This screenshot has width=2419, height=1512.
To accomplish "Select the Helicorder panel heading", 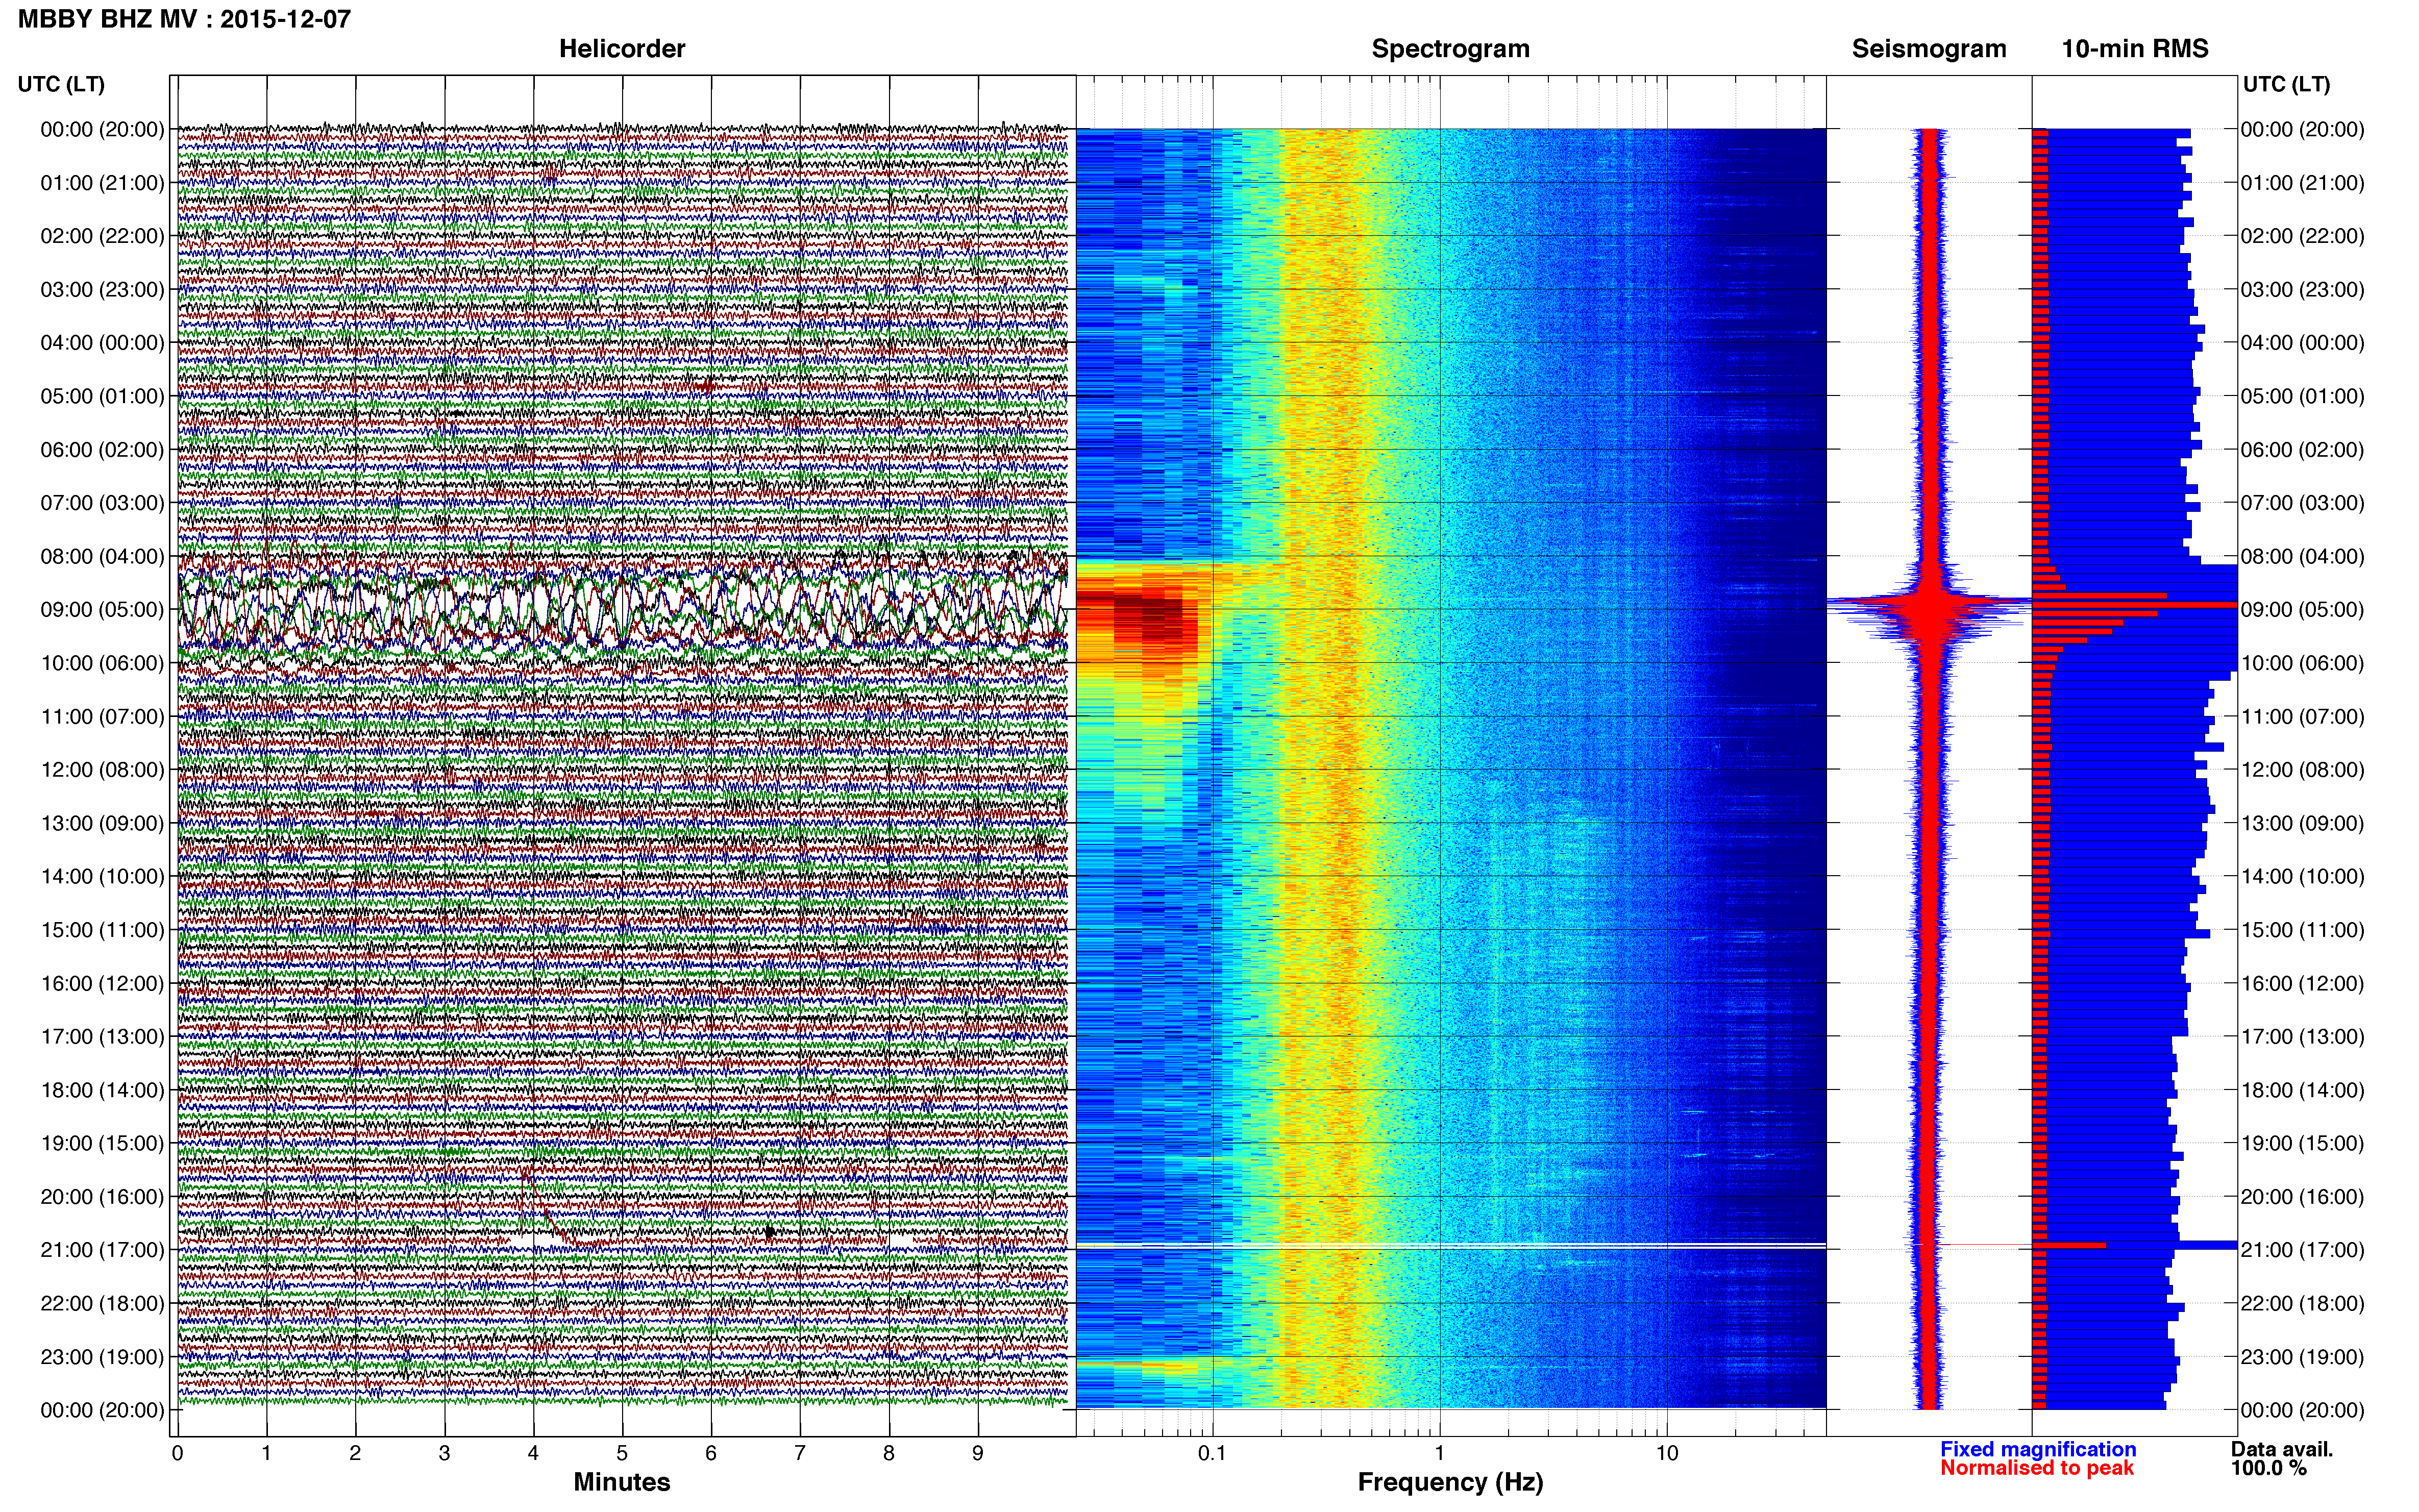I will pyautogui.click(x=622, y=49).
